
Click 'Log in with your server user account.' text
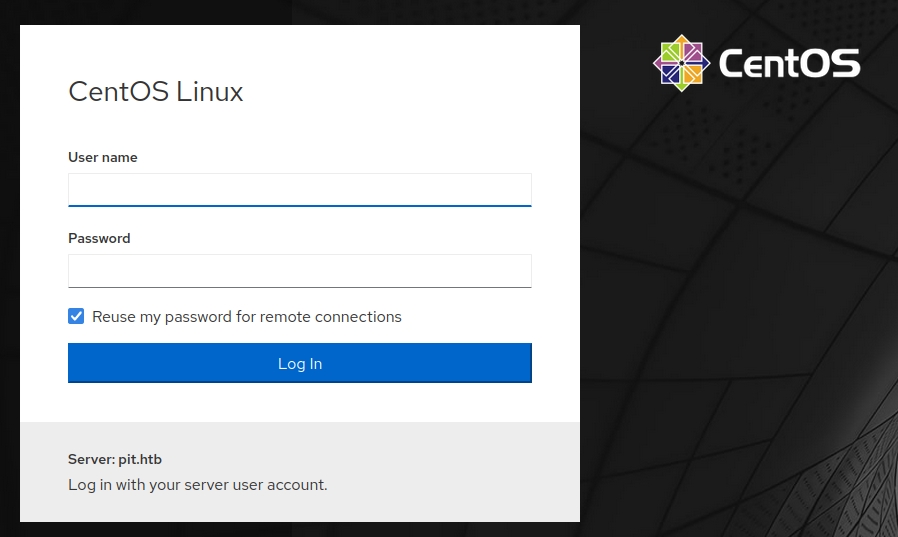click(x=197, y=485)
